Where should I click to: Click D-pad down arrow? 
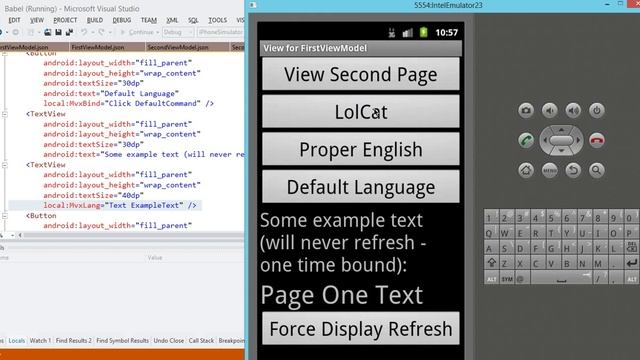click(561, 151)
